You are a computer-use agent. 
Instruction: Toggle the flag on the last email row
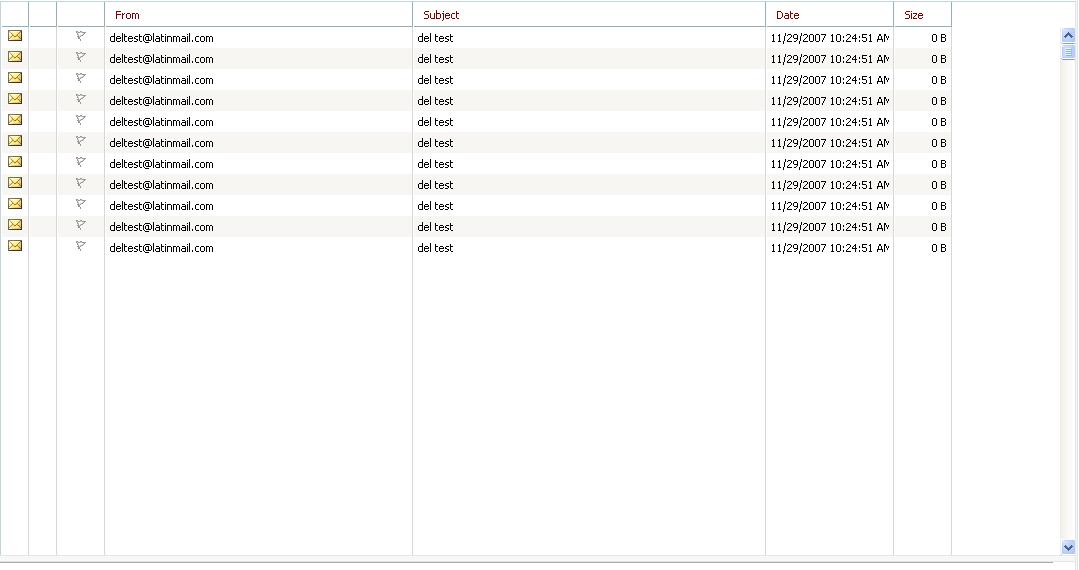81,247
